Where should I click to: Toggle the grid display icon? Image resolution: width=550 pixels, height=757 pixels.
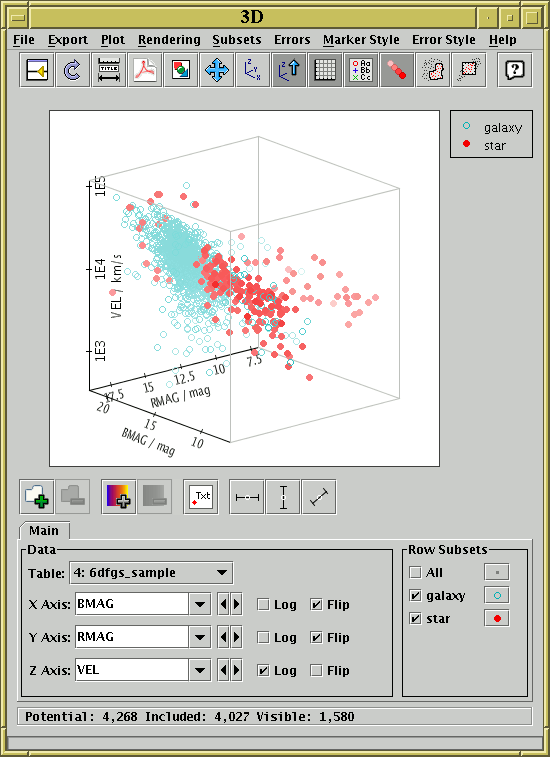point(324,70)
